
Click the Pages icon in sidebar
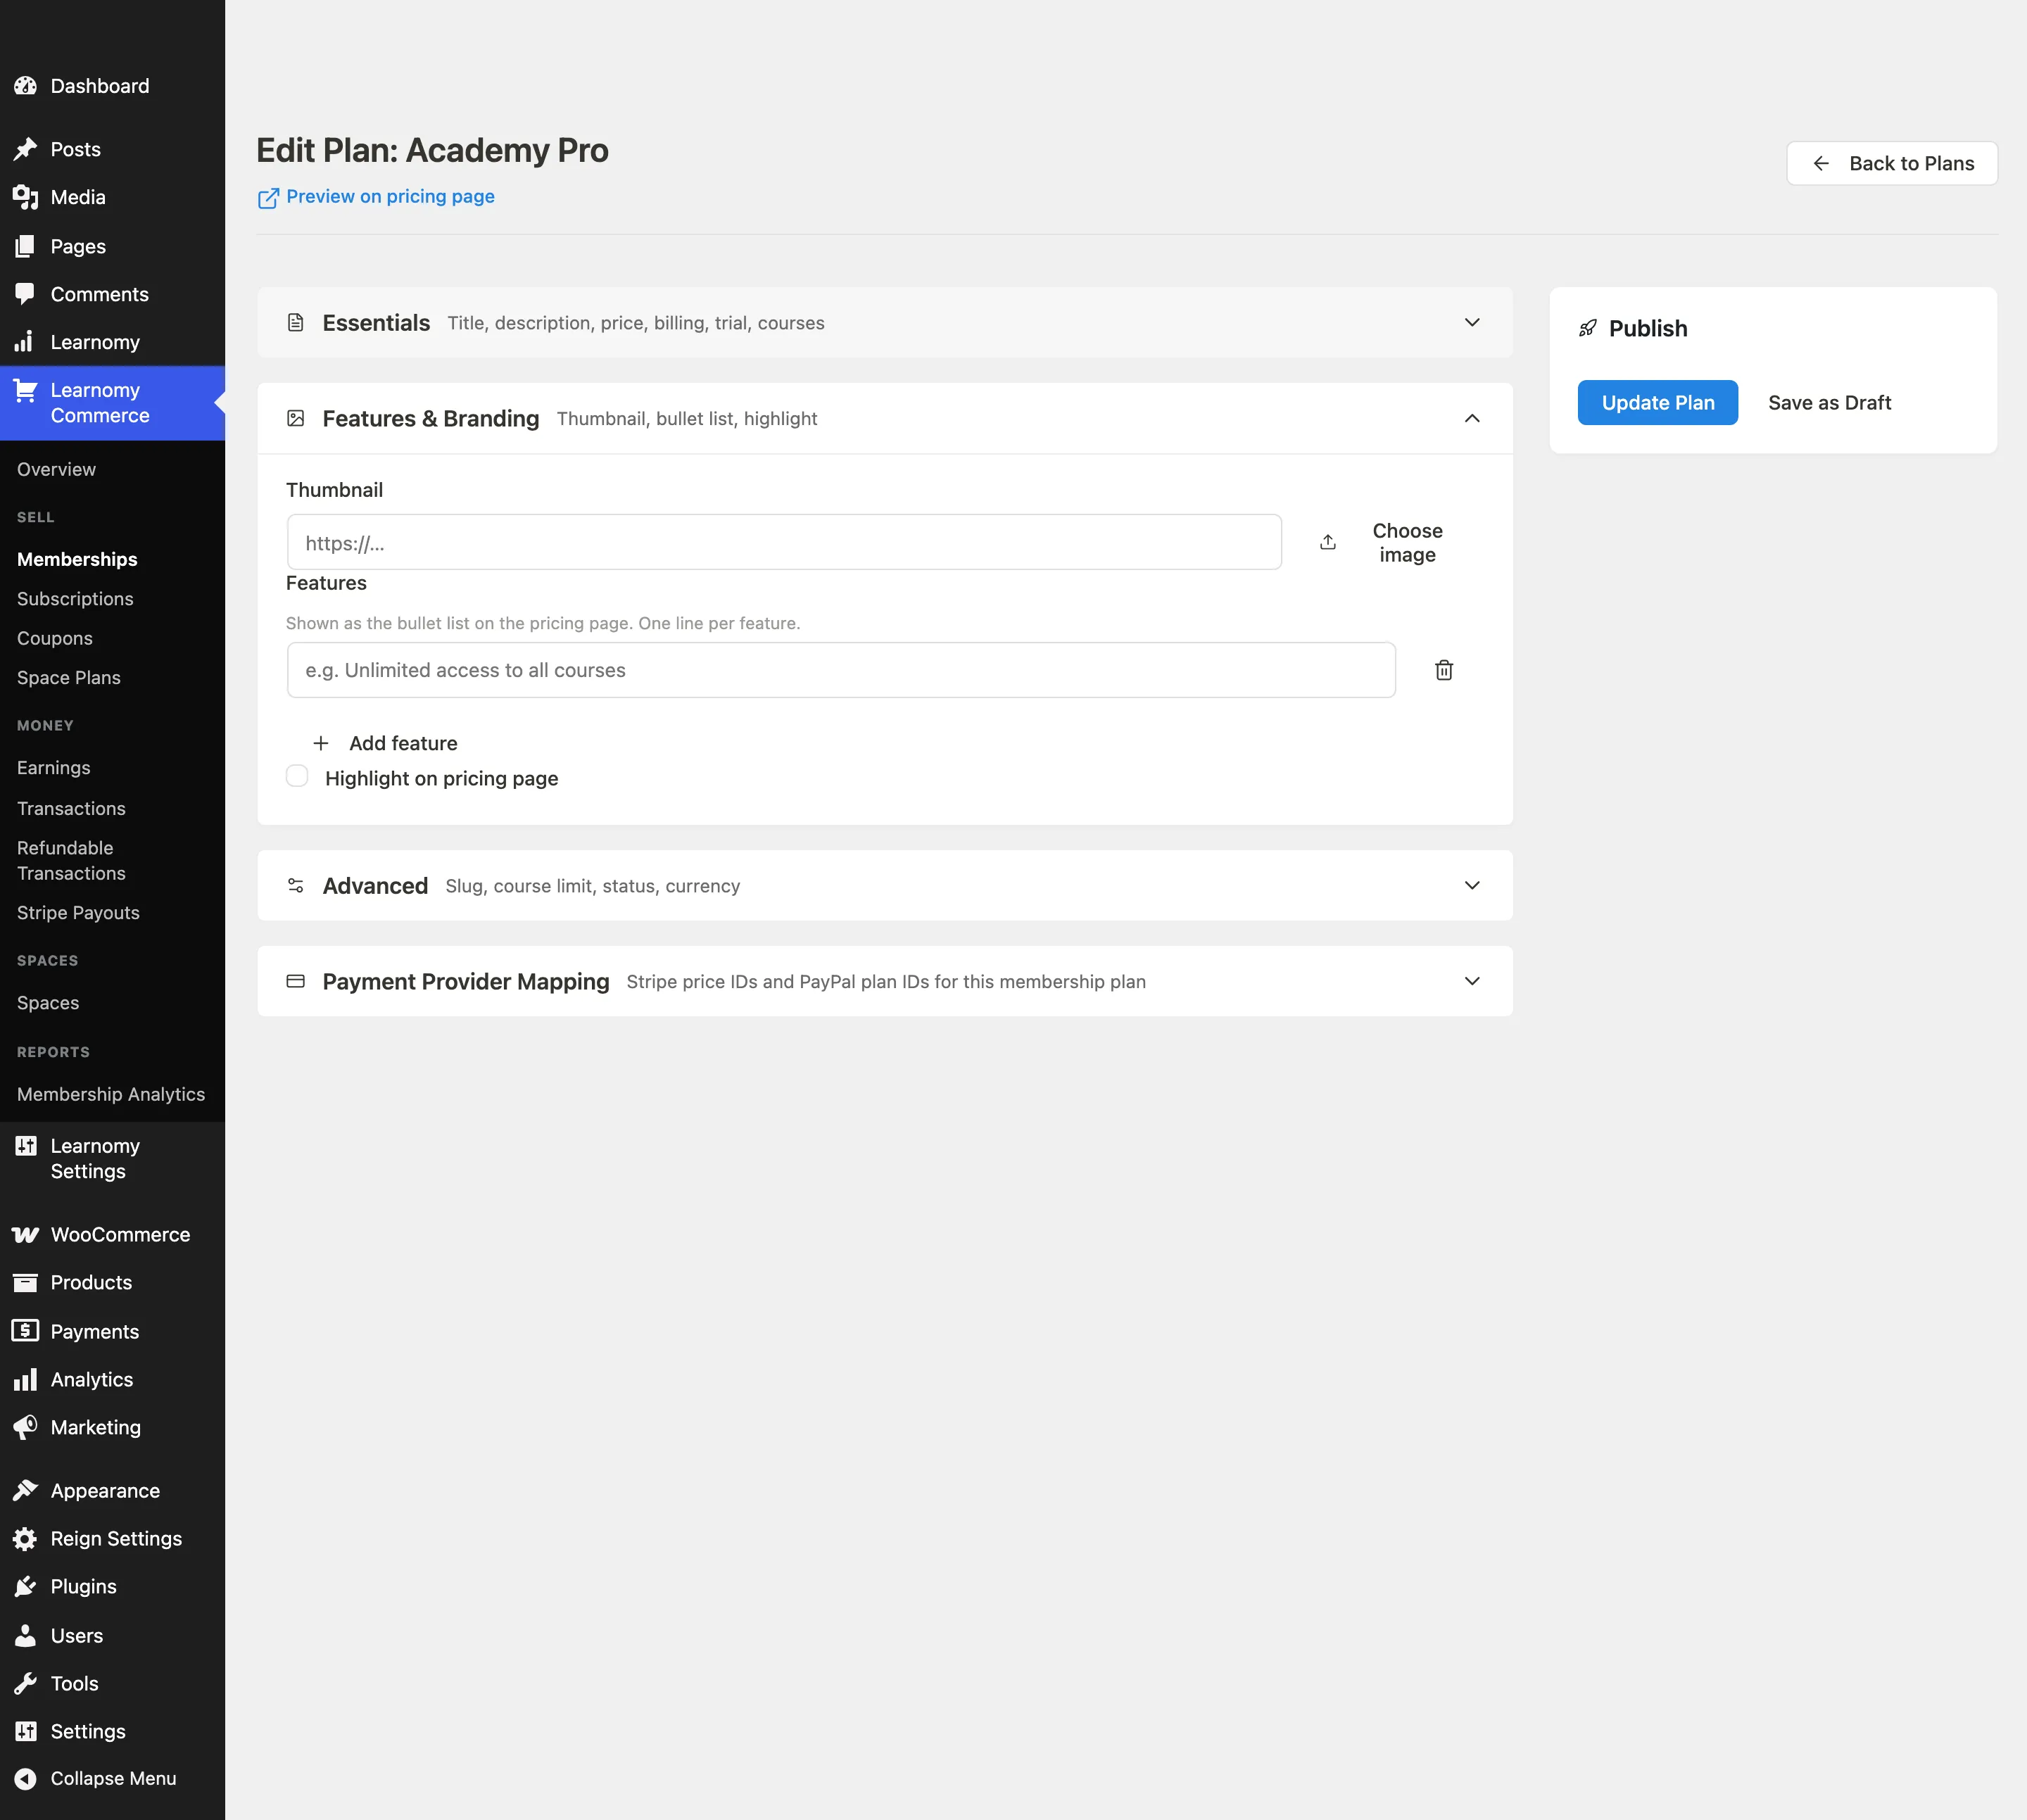pyautogui.click(x=25, y=246)
